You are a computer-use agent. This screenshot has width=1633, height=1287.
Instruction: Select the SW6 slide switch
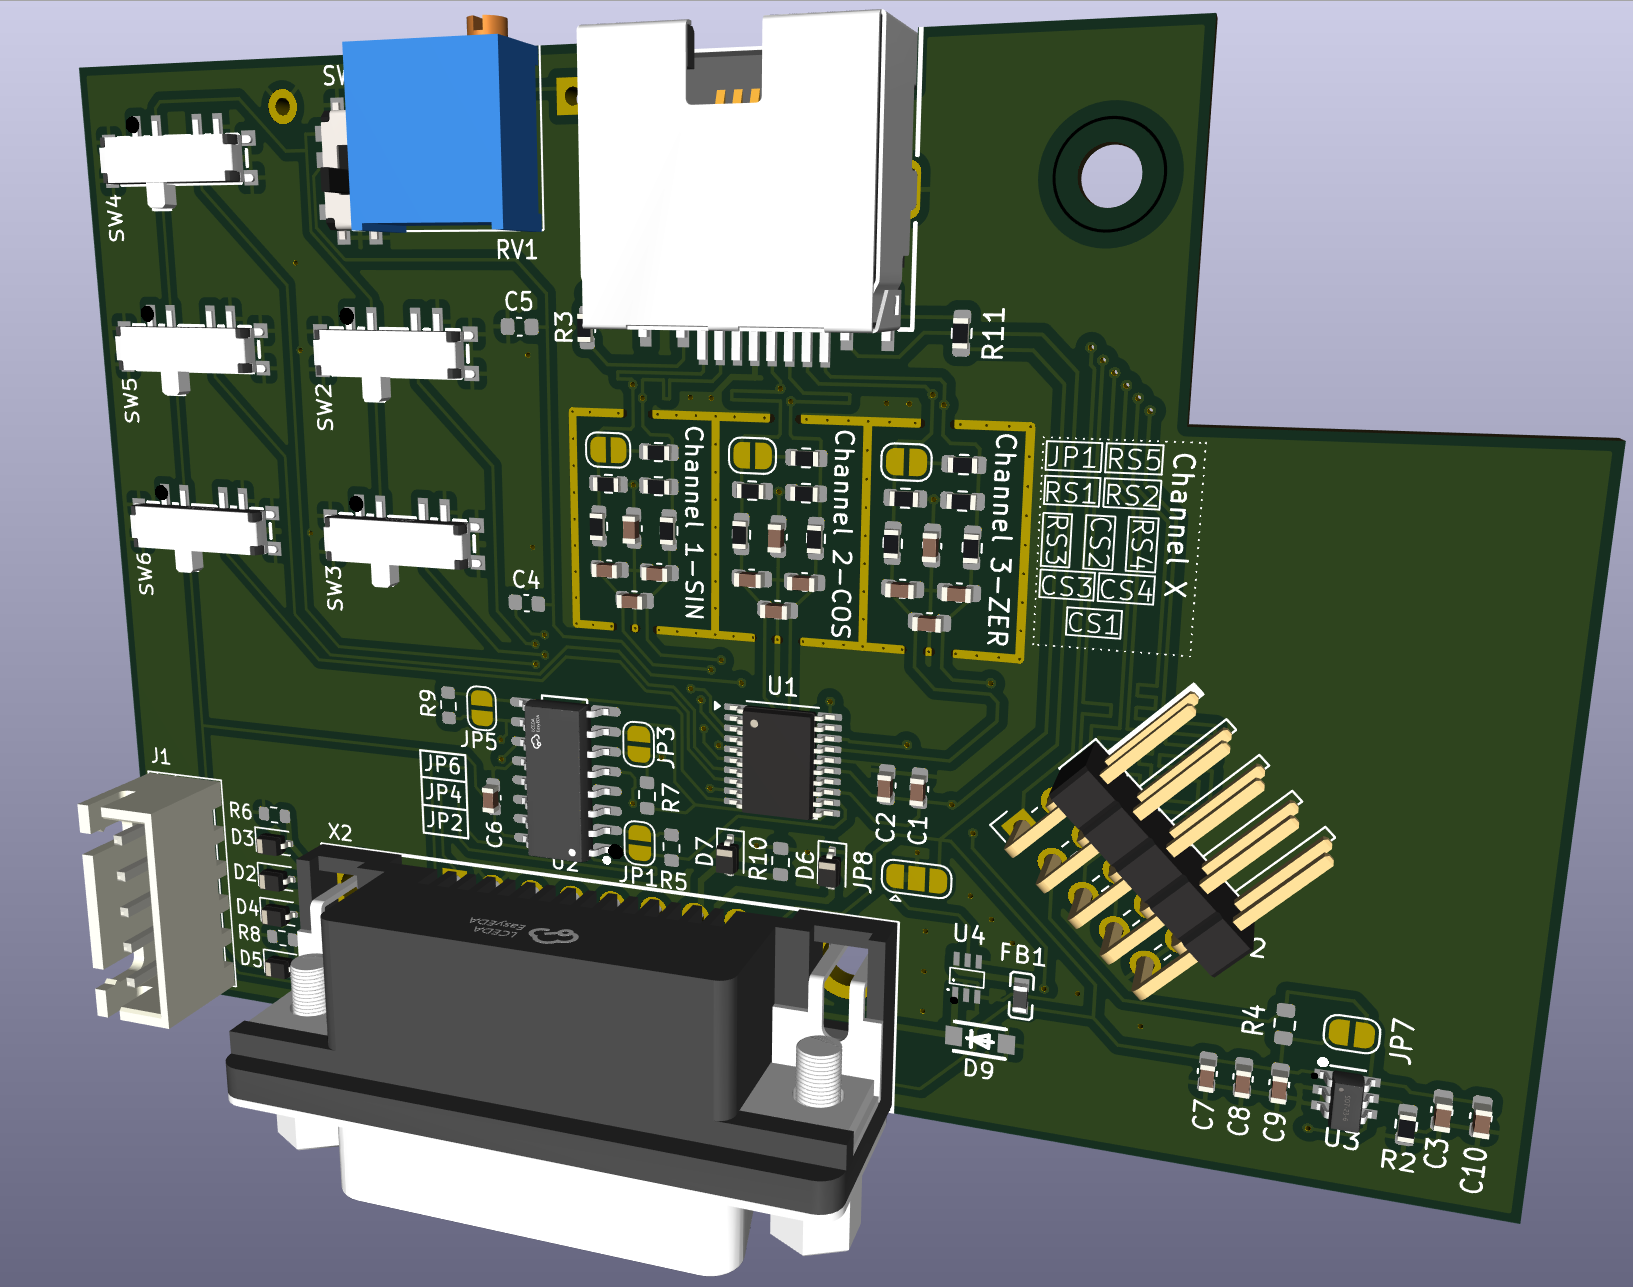tap(197, 529)
